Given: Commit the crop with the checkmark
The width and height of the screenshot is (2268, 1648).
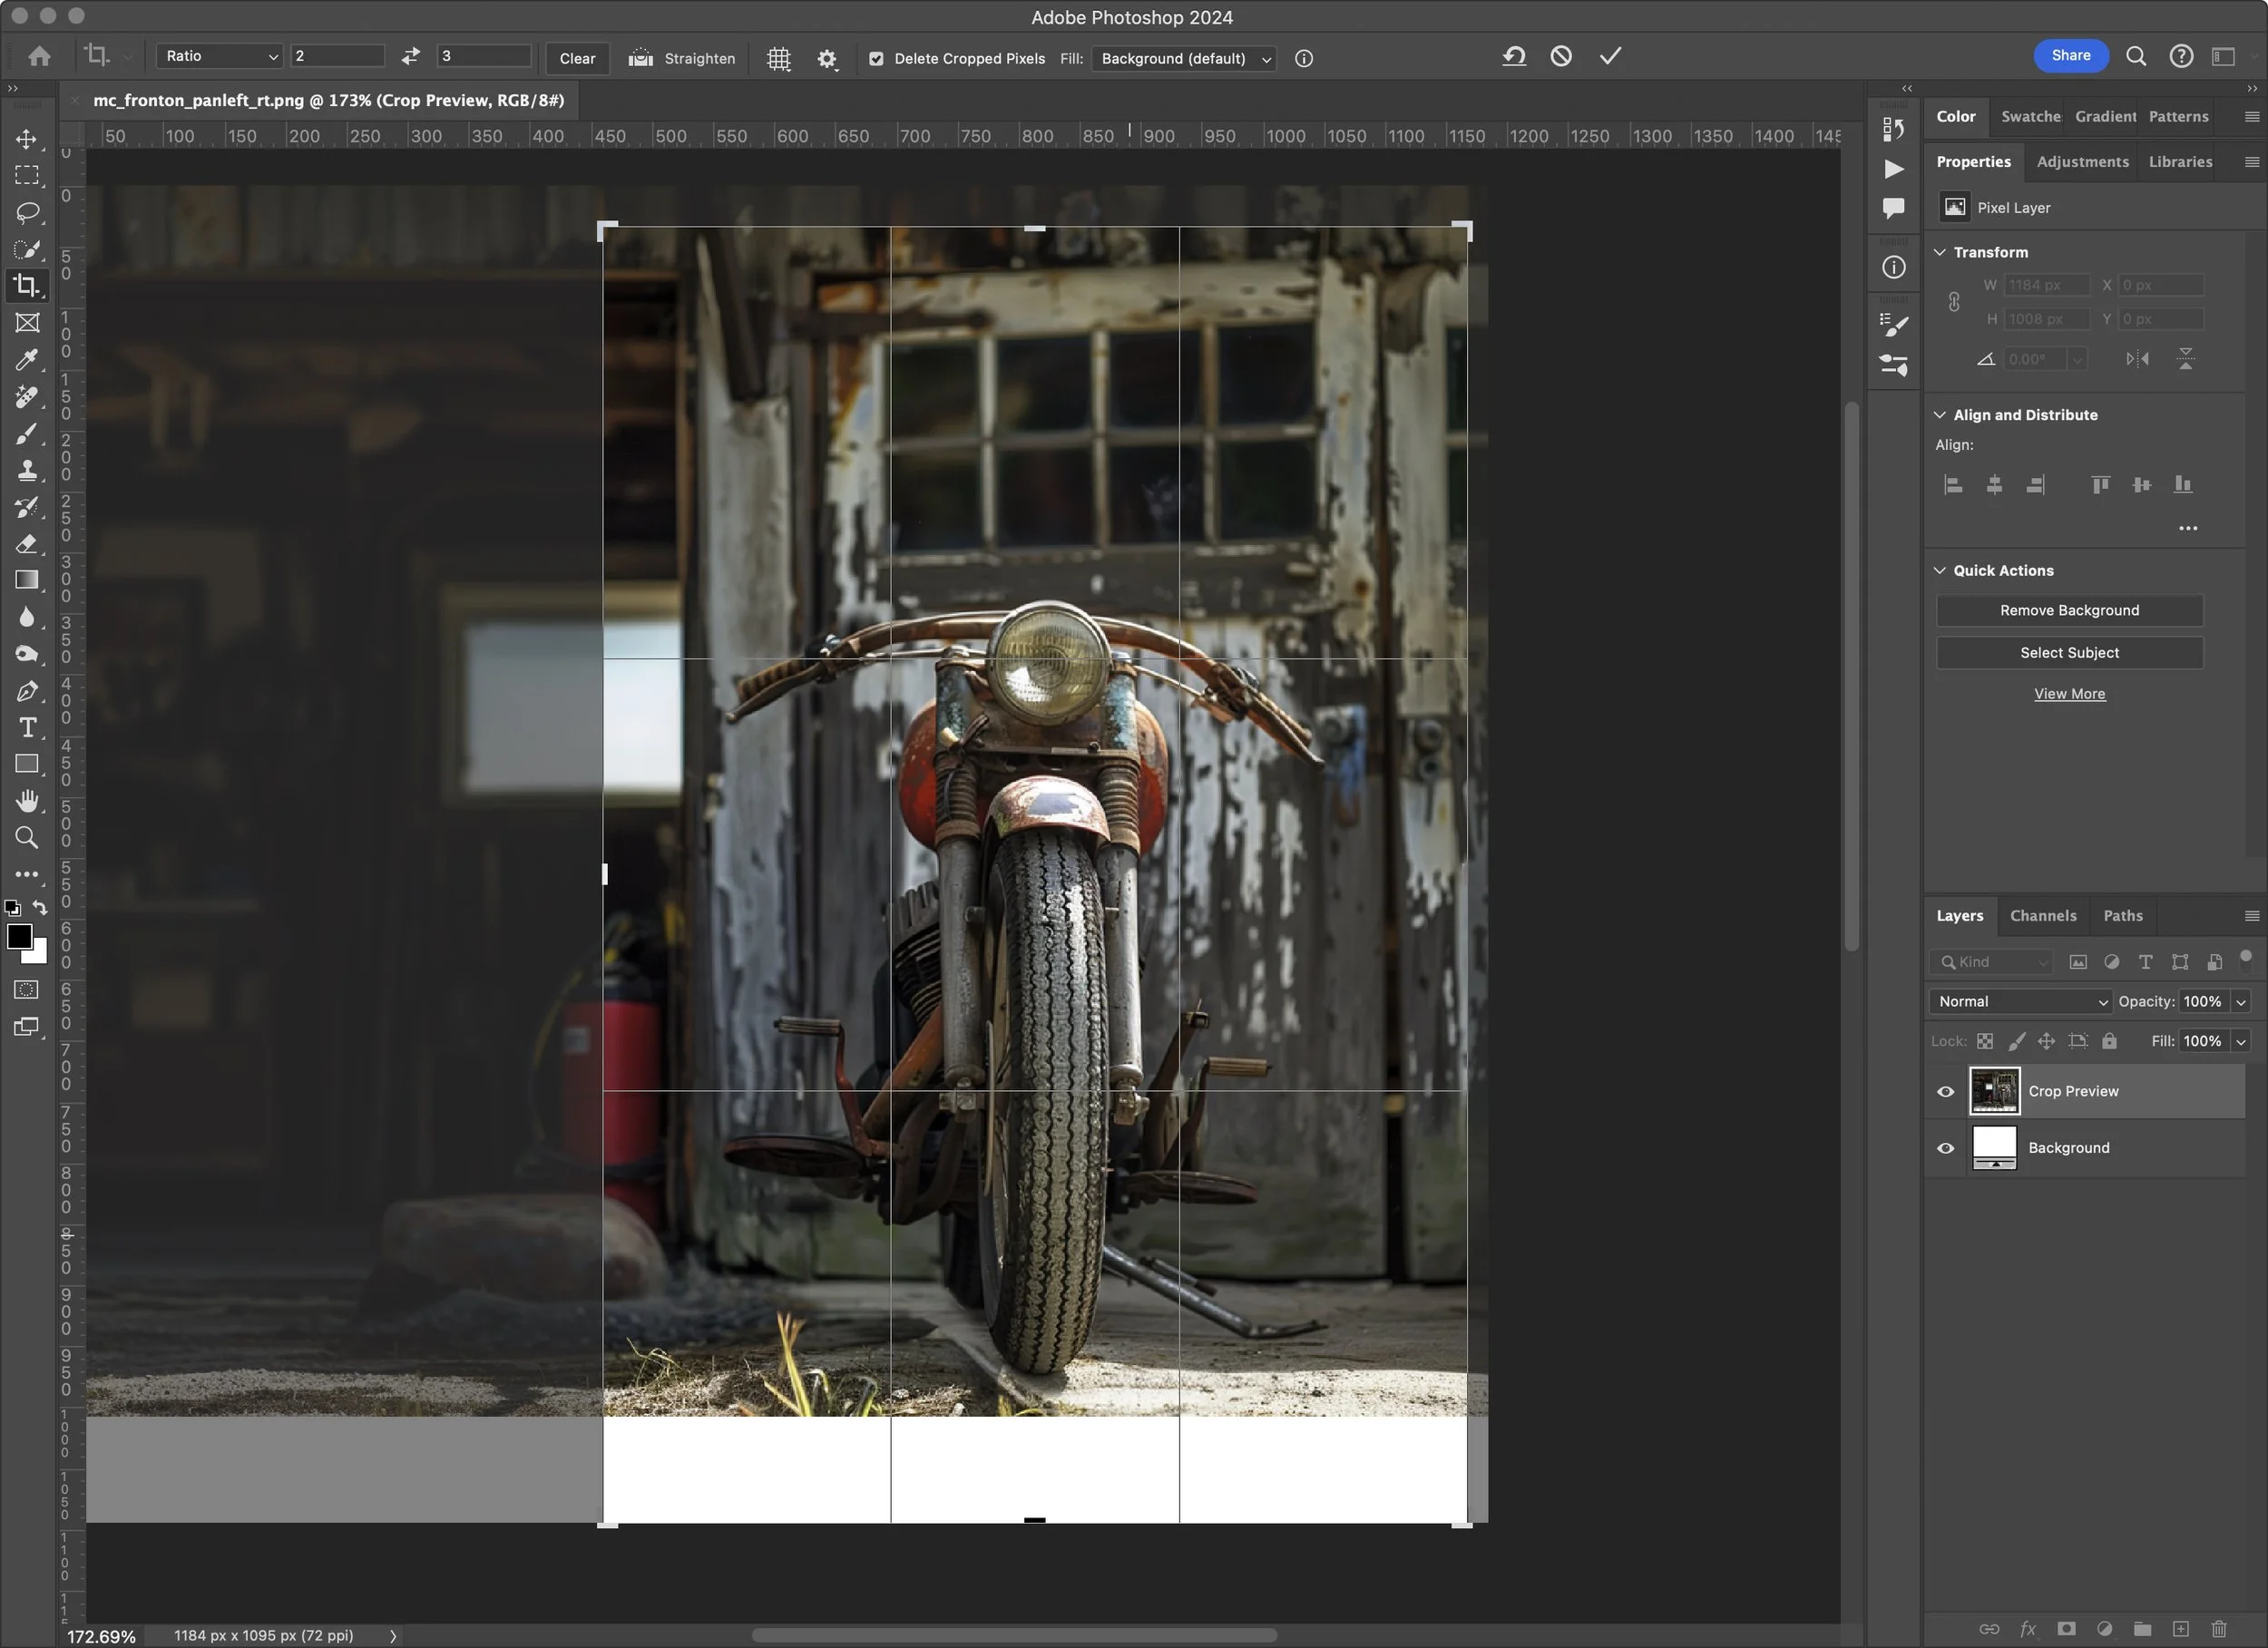Looking at the screenshot, I should pyautogui.click(x=1610, y=57).
